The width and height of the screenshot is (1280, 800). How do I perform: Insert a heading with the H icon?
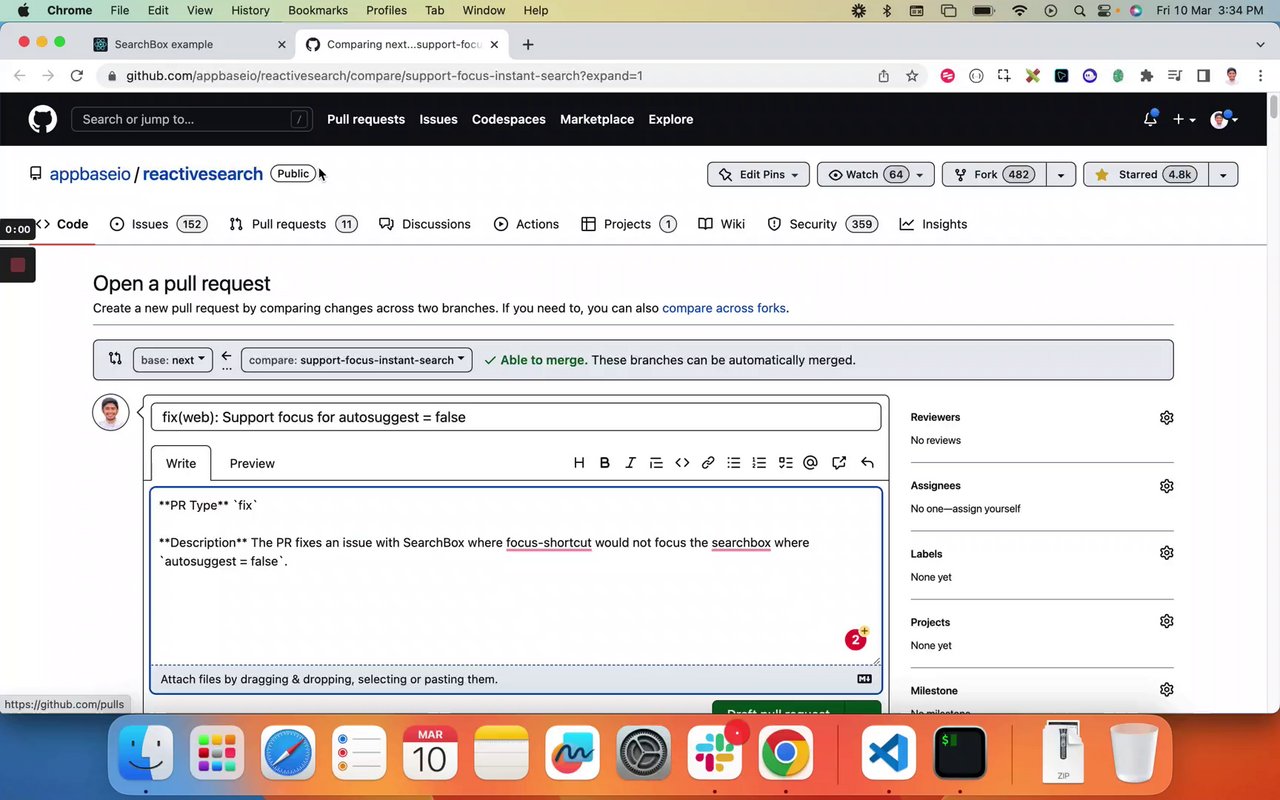[579, 463]
